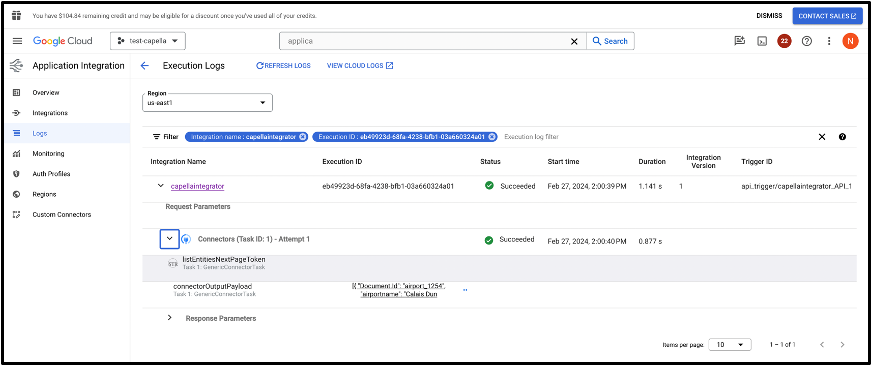Click VIEW CLOUD LOGS link

click(360, 66)
